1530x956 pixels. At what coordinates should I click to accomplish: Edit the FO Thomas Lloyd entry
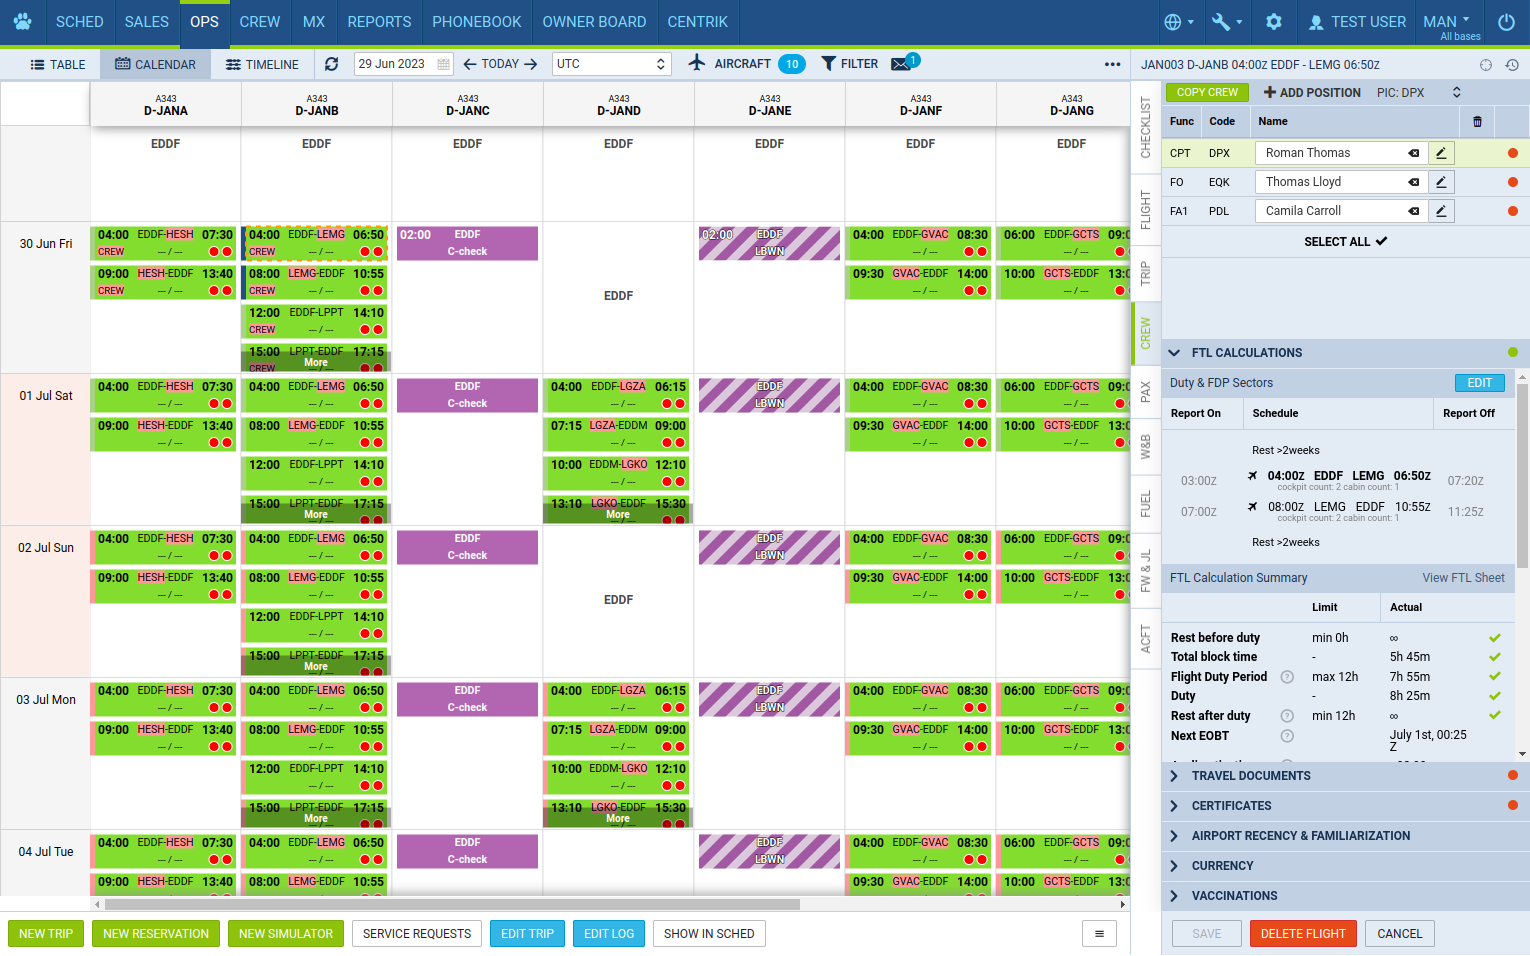(1441, 182)
